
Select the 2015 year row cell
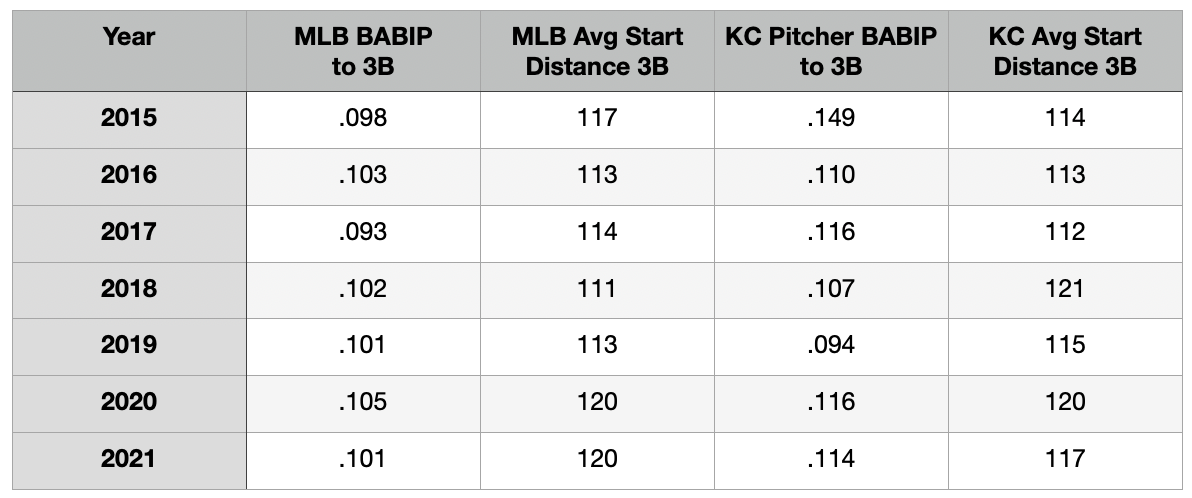(x=129, y=118)
